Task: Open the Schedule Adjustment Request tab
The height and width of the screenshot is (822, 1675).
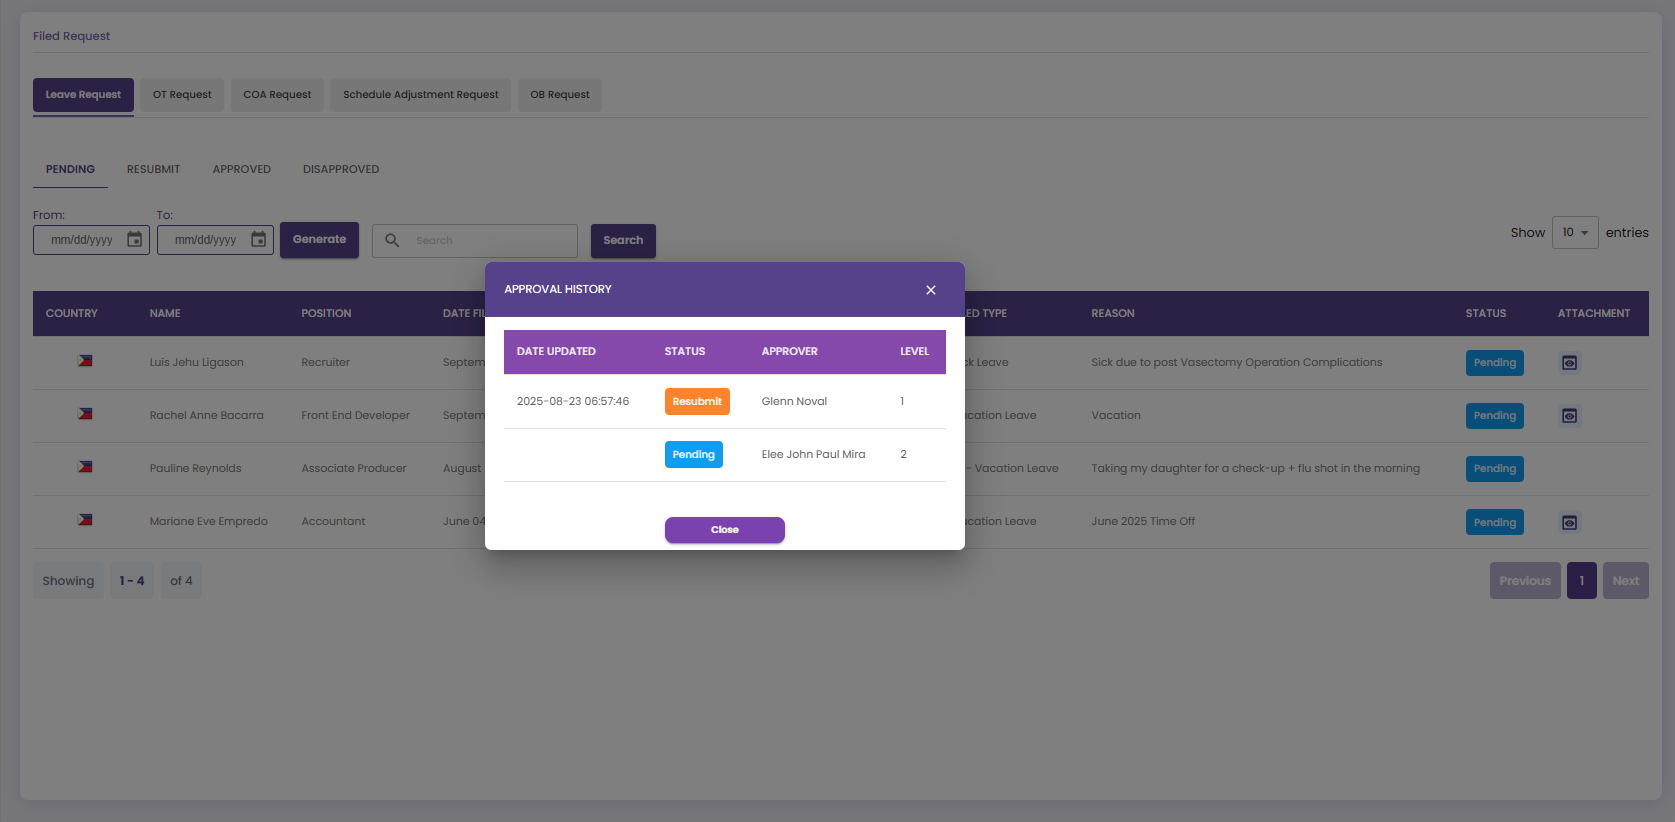Action: point(420,95)
